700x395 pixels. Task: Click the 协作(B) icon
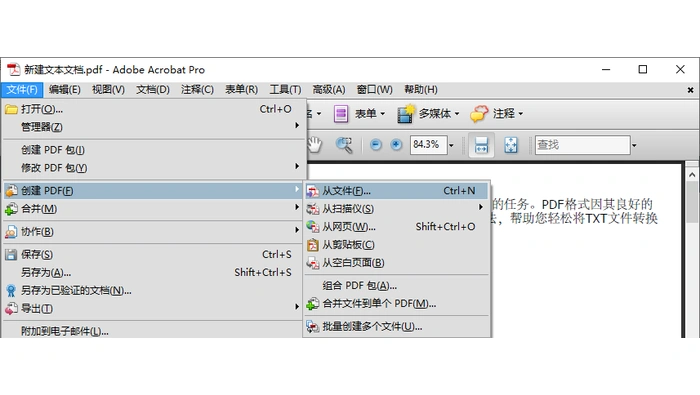[11, 232]
